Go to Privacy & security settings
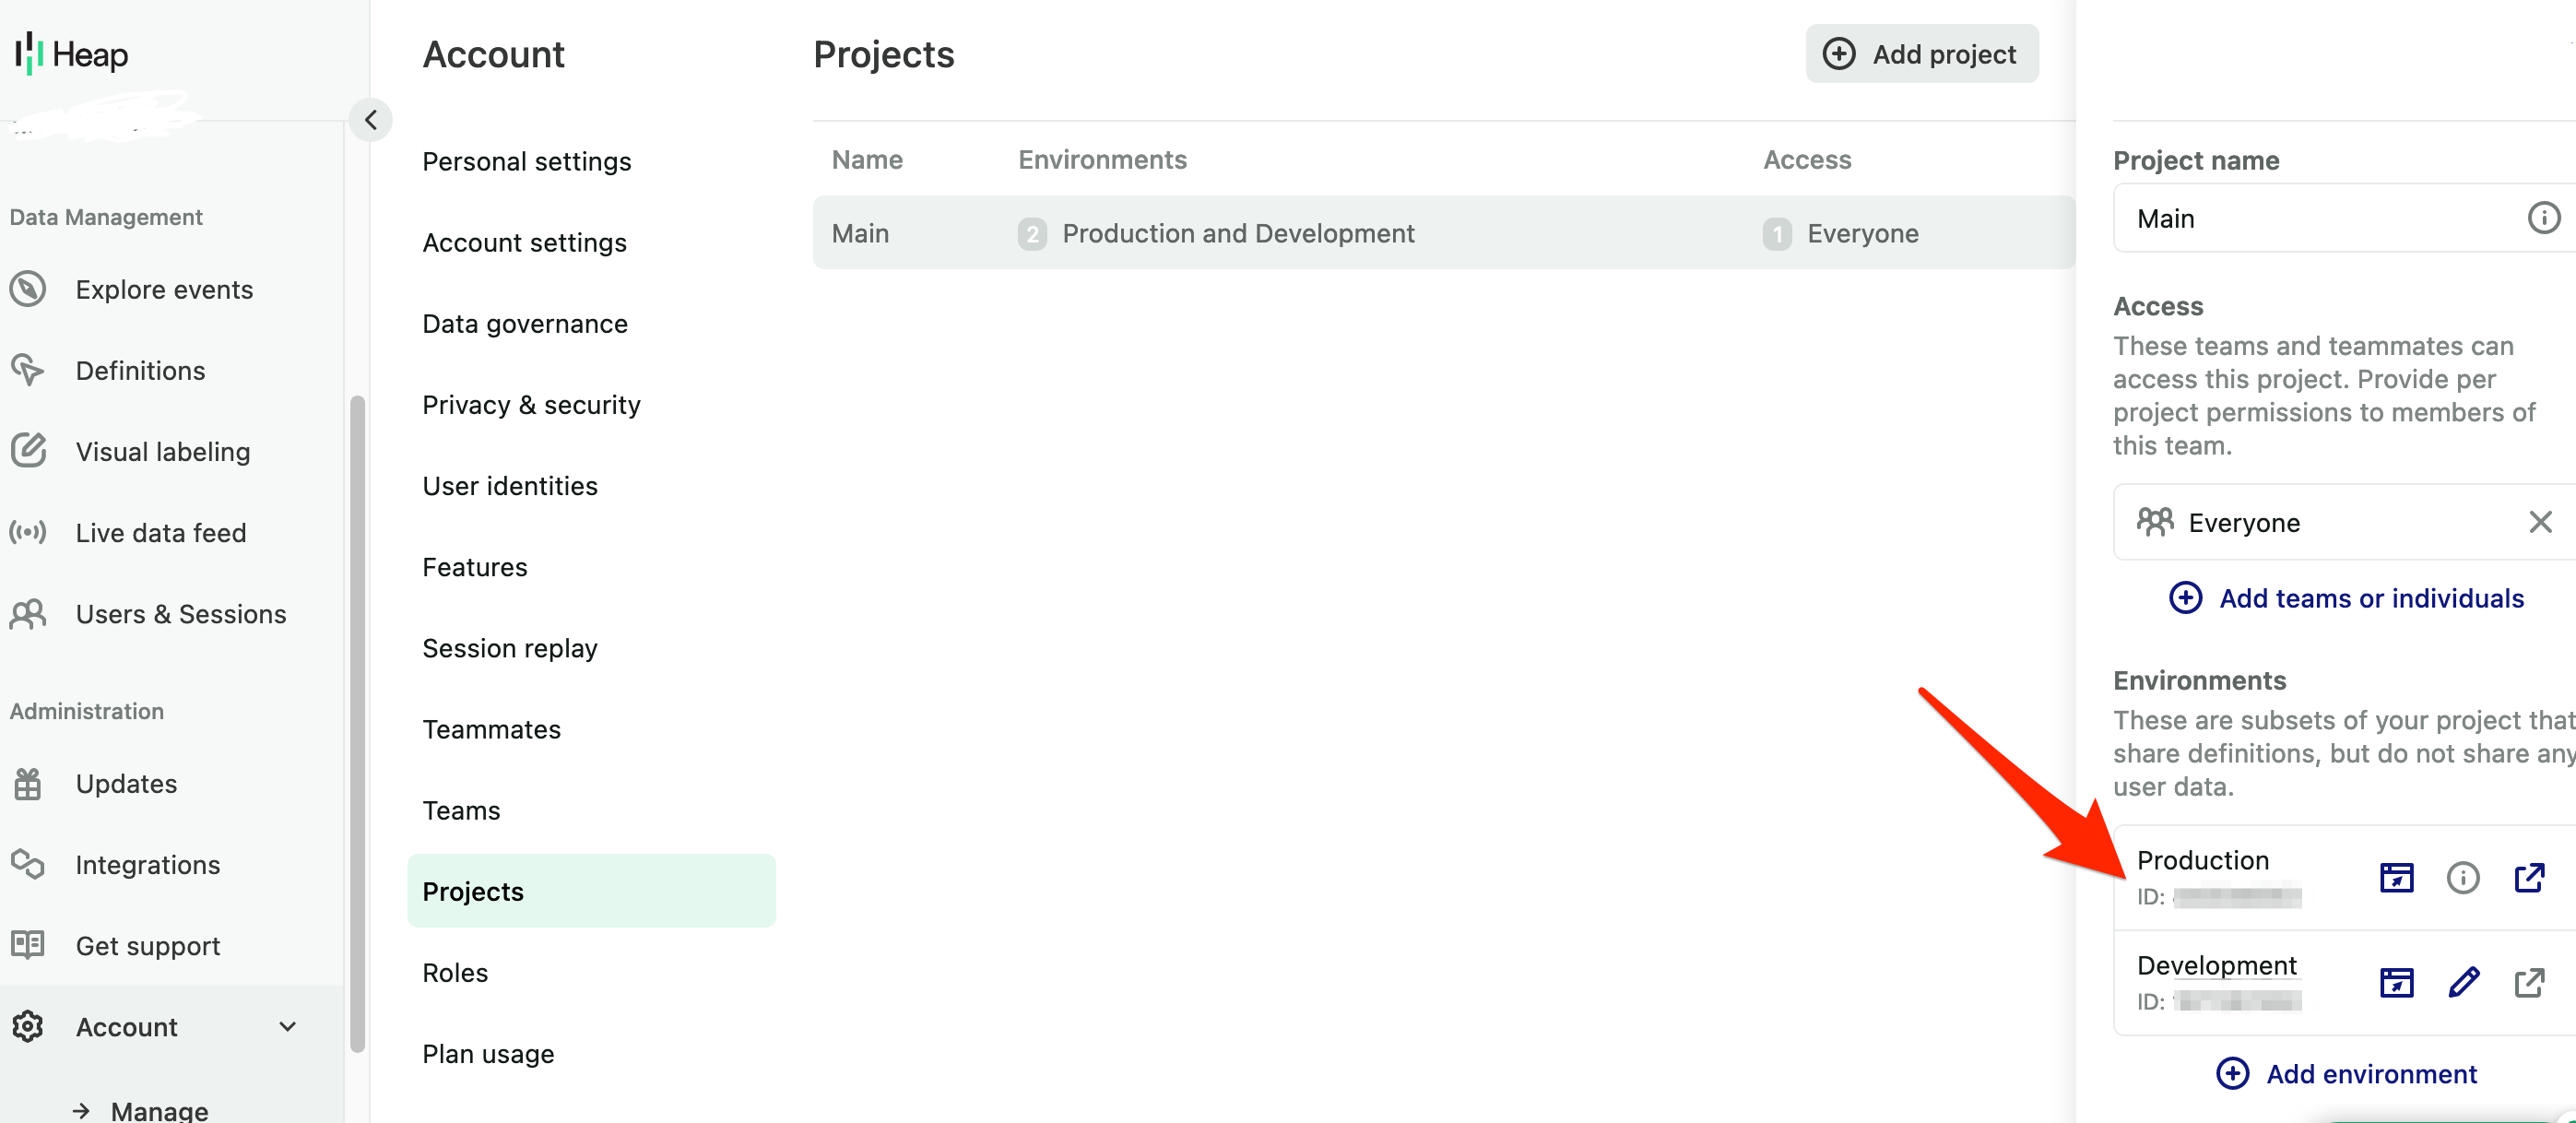Image resolution: width=2576 pixels, height=1123 pixels. [531, 405]
